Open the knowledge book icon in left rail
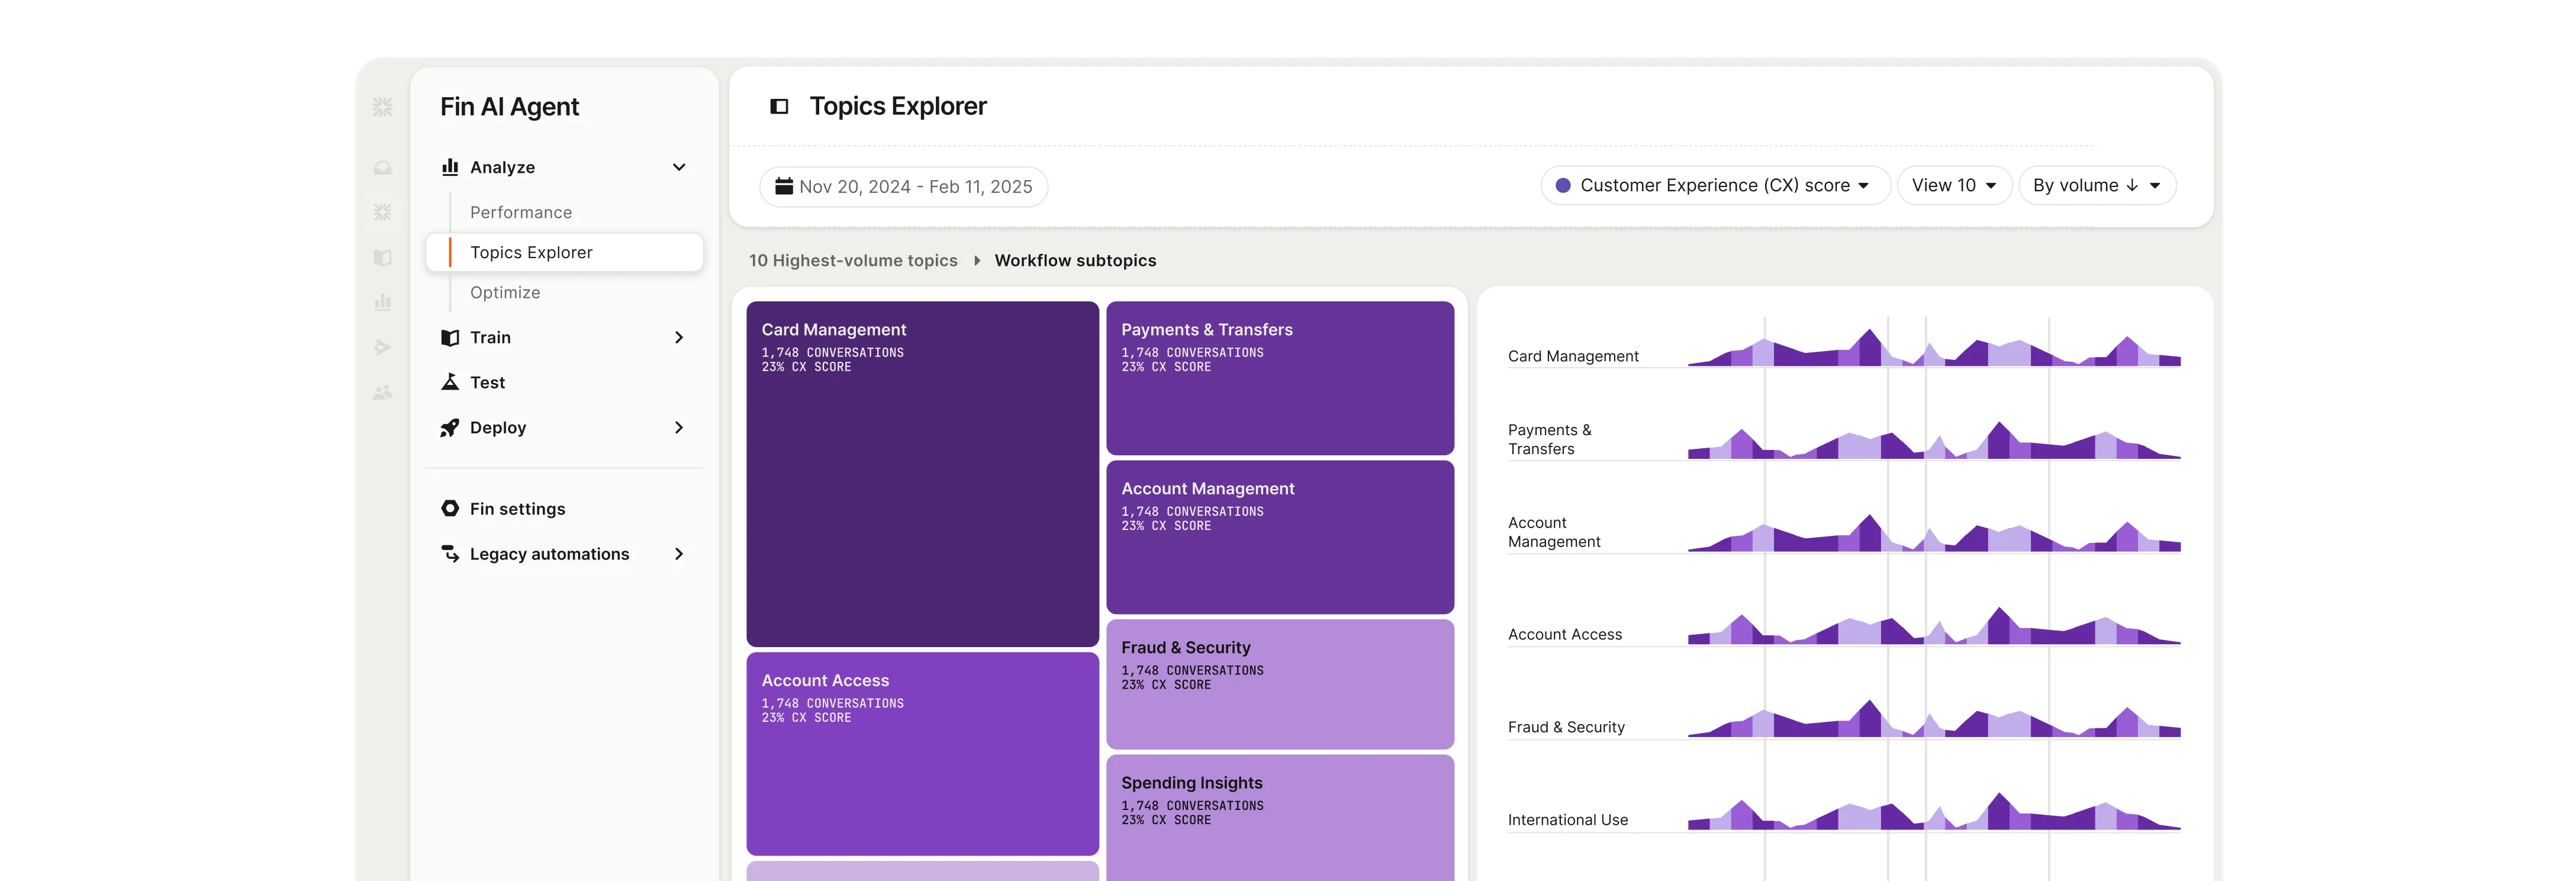Viewport: 2576px width, 881px height. (x=382, y=258)
